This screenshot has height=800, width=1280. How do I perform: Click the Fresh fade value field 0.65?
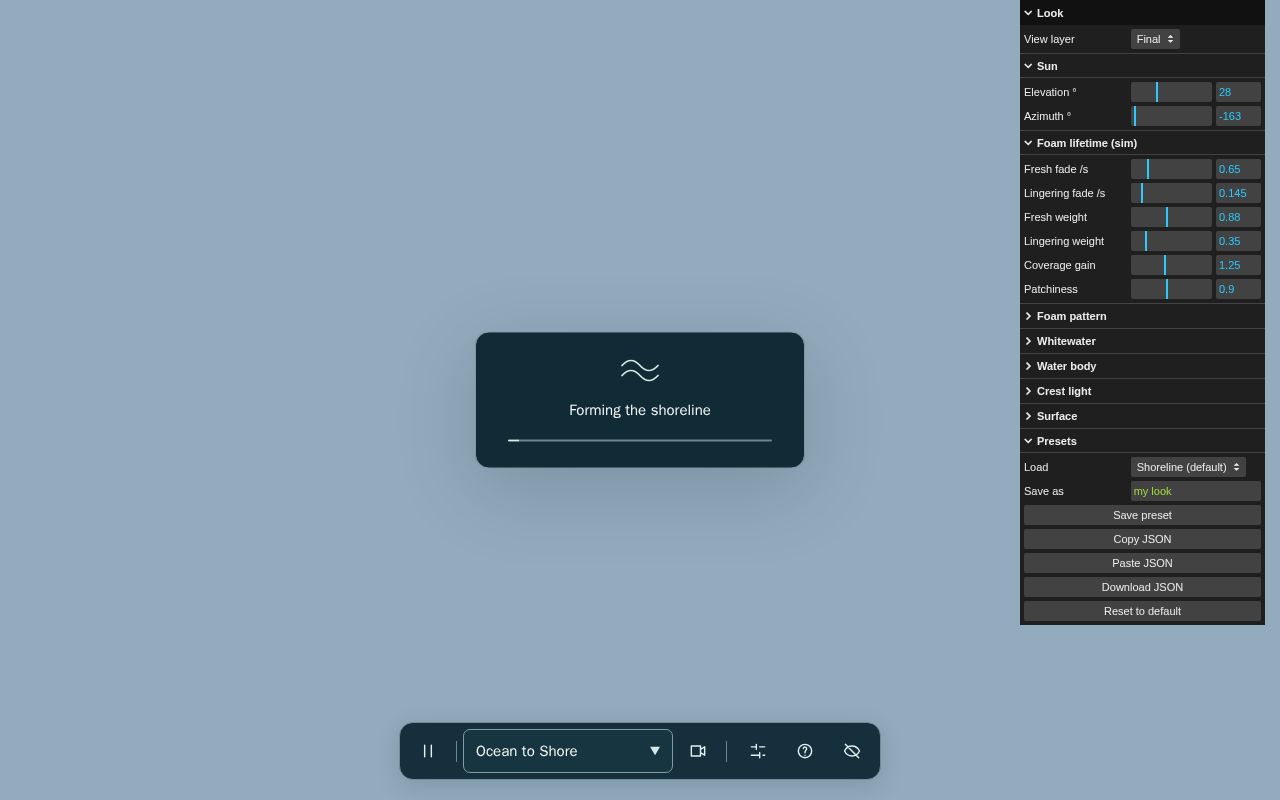coord(1238,169)
